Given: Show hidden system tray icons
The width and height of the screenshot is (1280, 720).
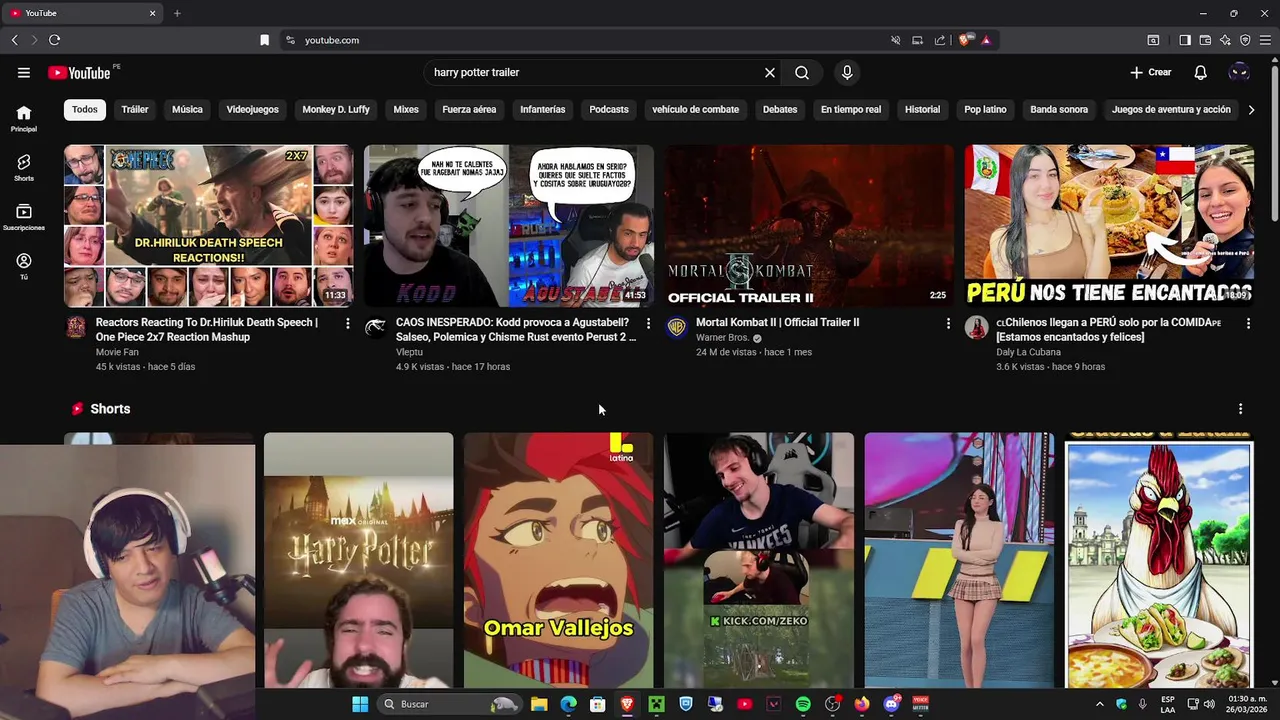Looking at the screenshot, I should [1100, 704].
